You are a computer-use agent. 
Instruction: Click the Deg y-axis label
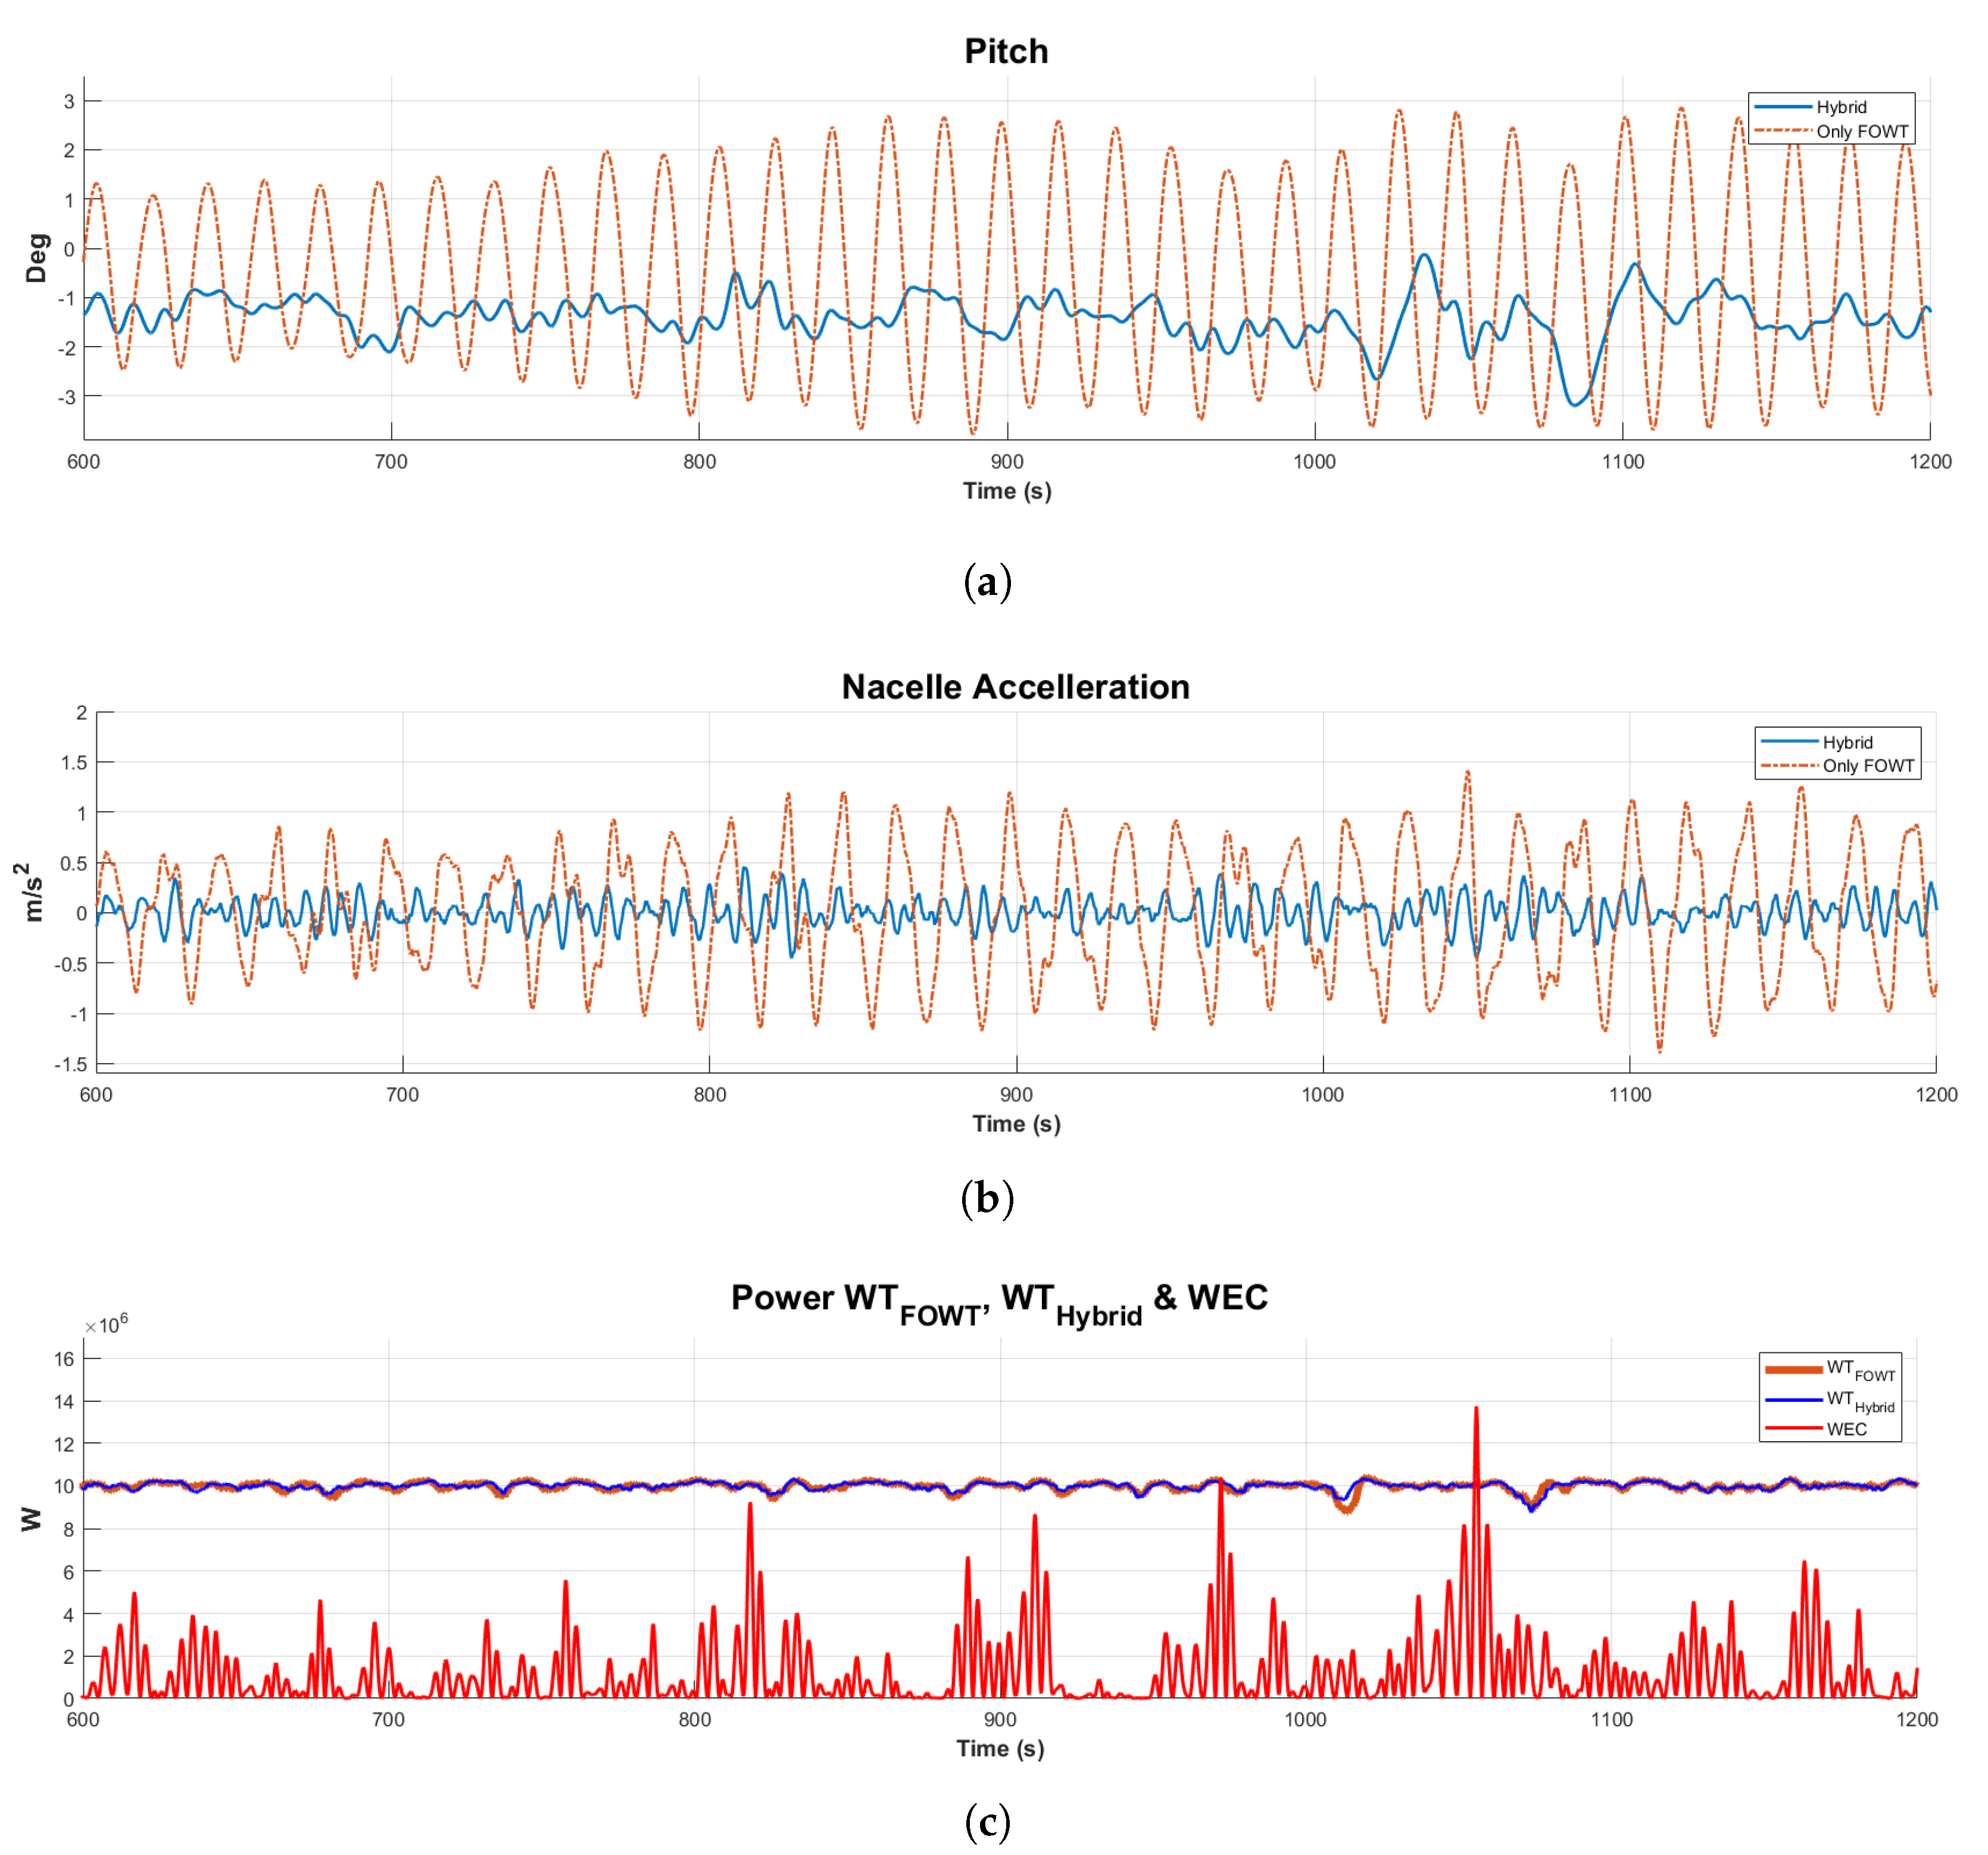(x=37, y=258)
